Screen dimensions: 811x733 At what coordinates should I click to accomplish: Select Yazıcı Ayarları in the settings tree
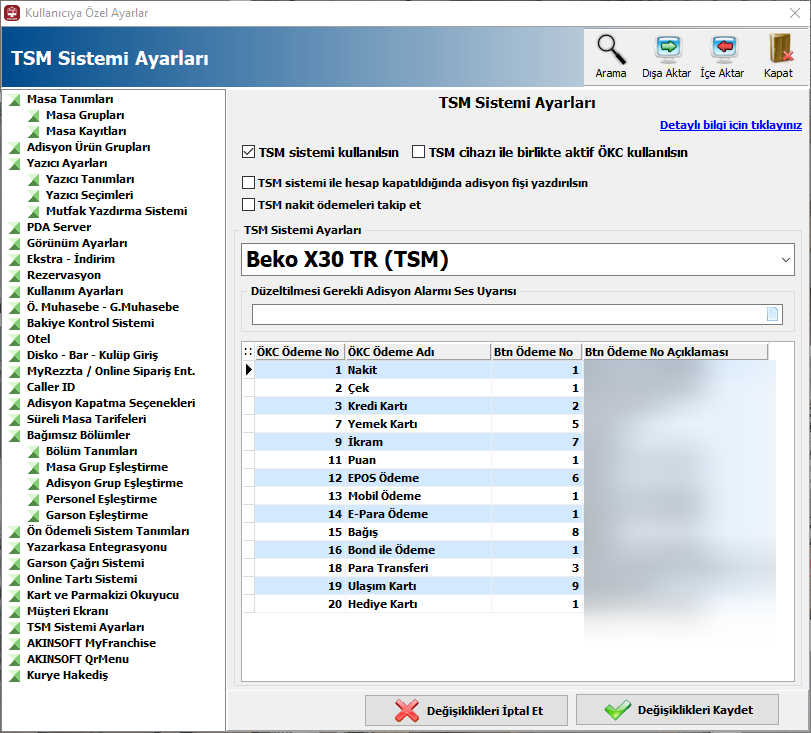pos(67,163)
